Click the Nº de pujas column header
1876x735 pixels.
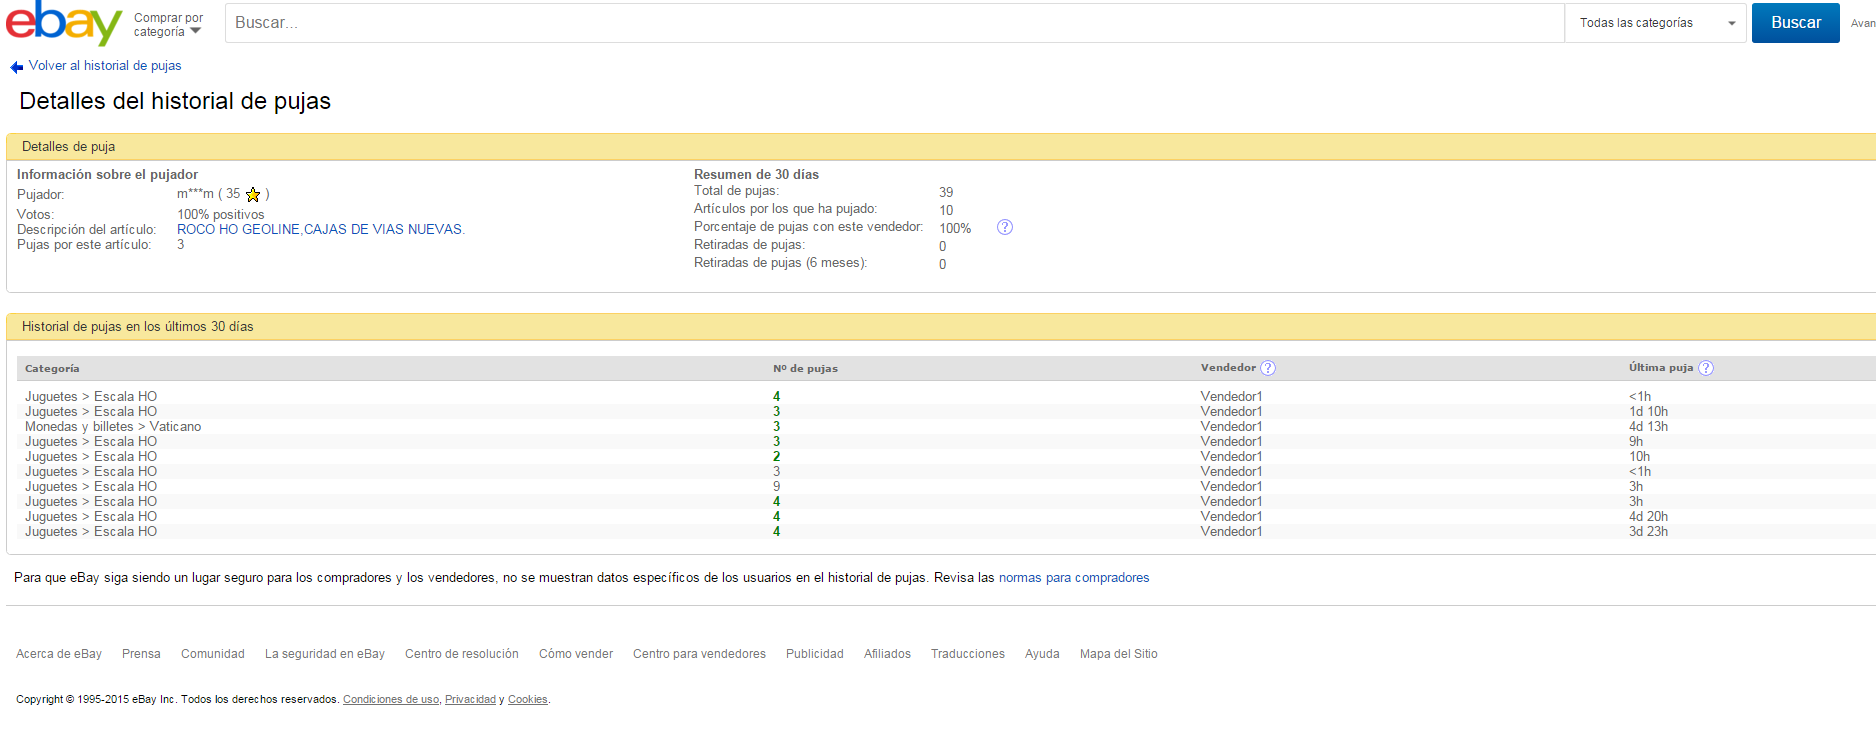805,369
